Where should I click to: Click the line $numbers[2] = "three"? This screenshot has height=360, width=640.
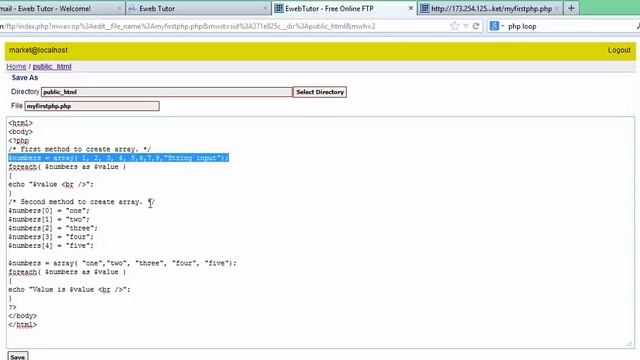(x=53, y=228)
